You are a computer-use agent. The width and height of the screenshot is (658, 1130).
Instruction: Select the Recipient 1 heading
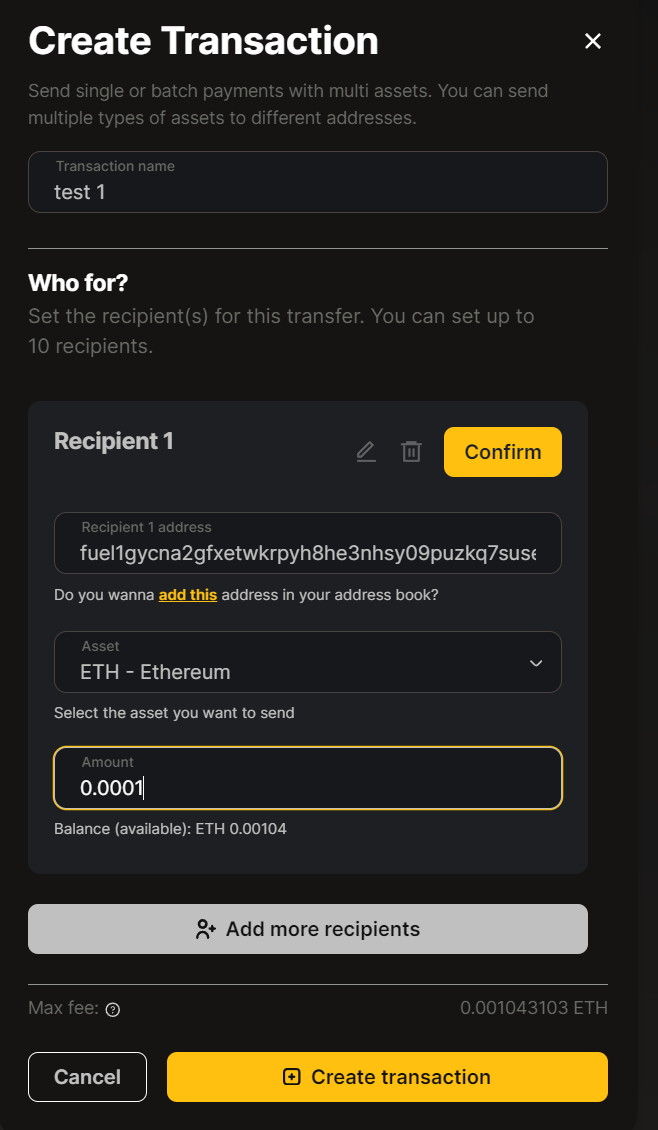(114, 441)
